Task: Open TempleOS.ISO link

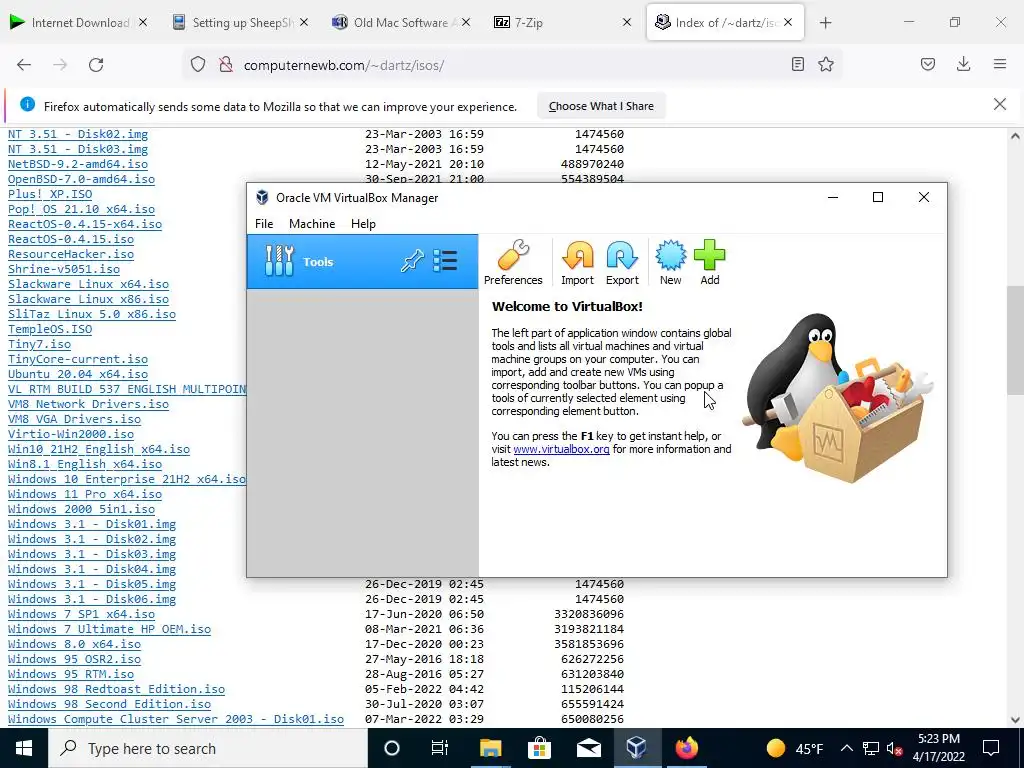Action: coord(50,329)
